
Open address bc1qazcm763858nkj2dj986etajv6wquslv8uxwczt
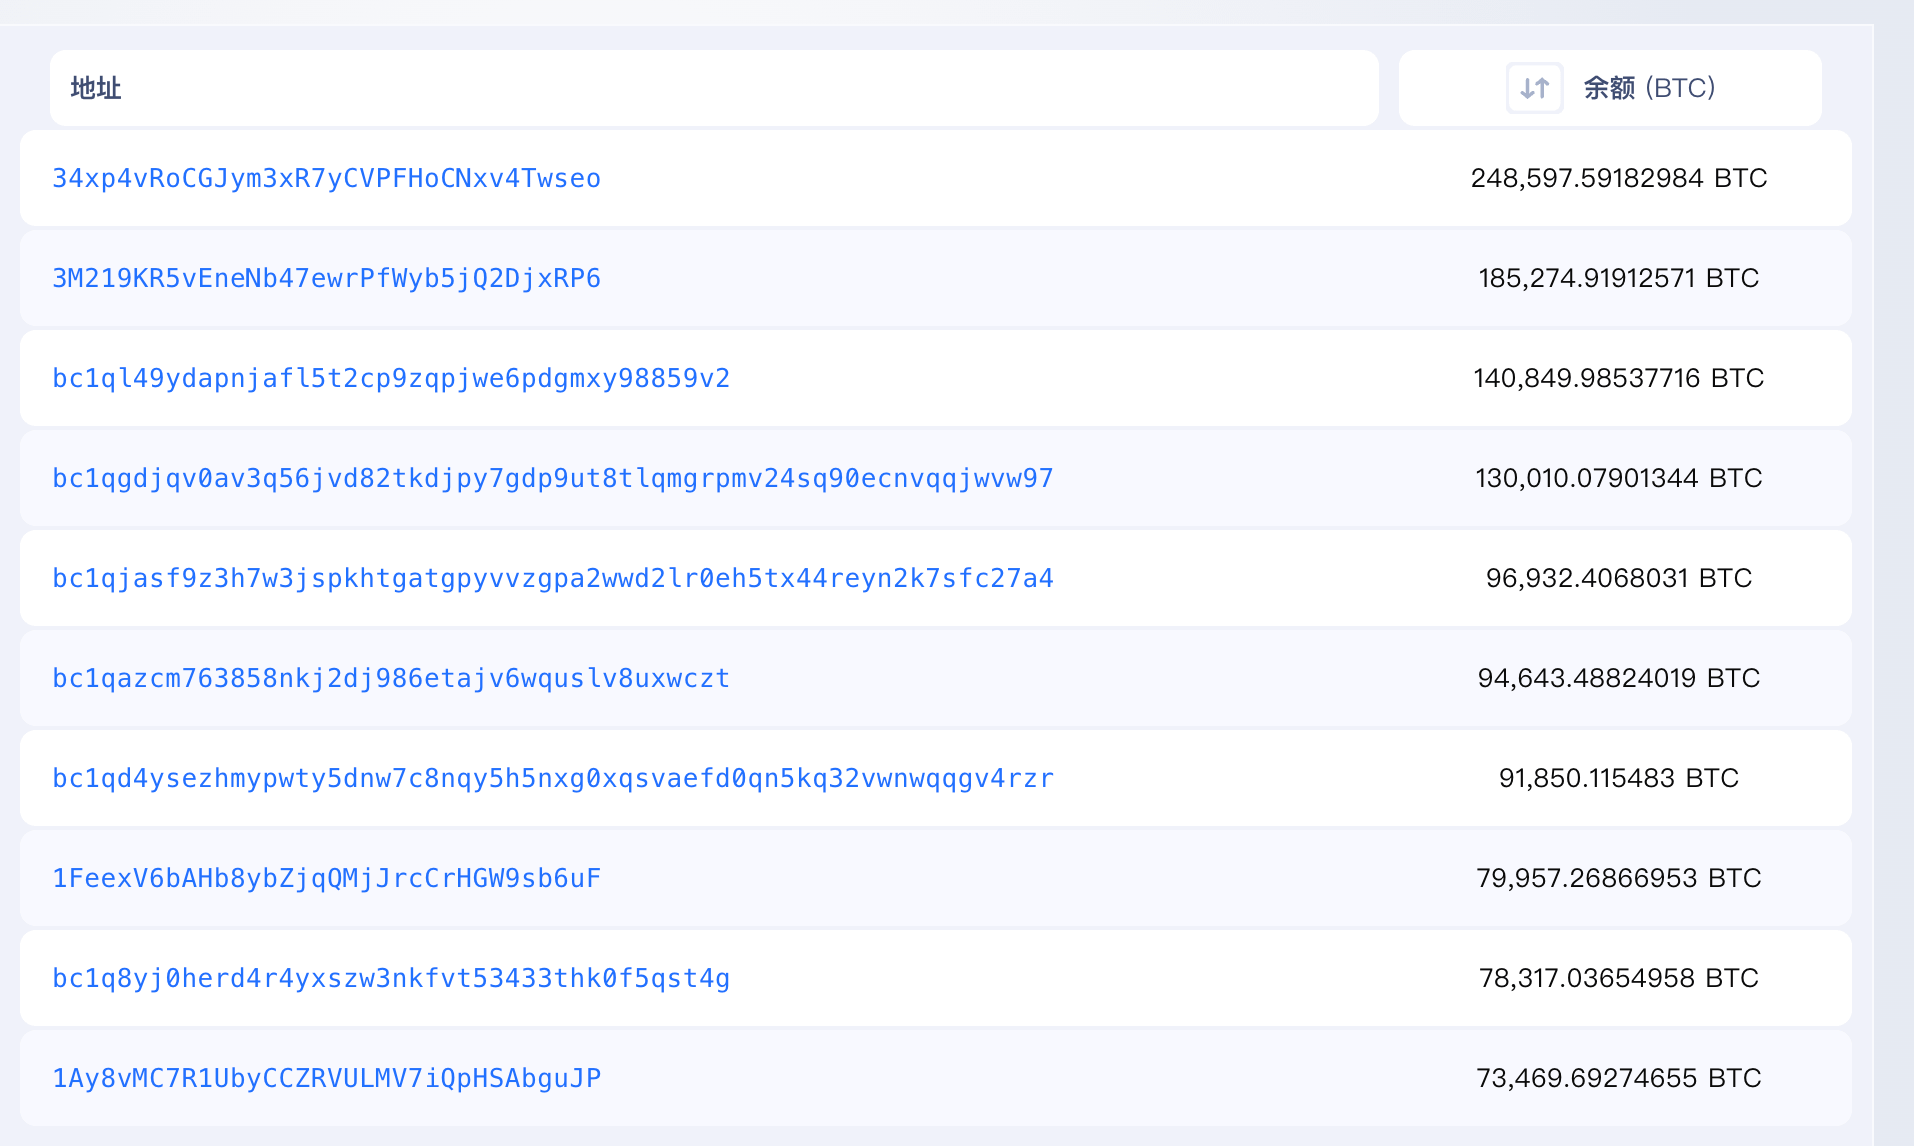(x=391, y=678)
